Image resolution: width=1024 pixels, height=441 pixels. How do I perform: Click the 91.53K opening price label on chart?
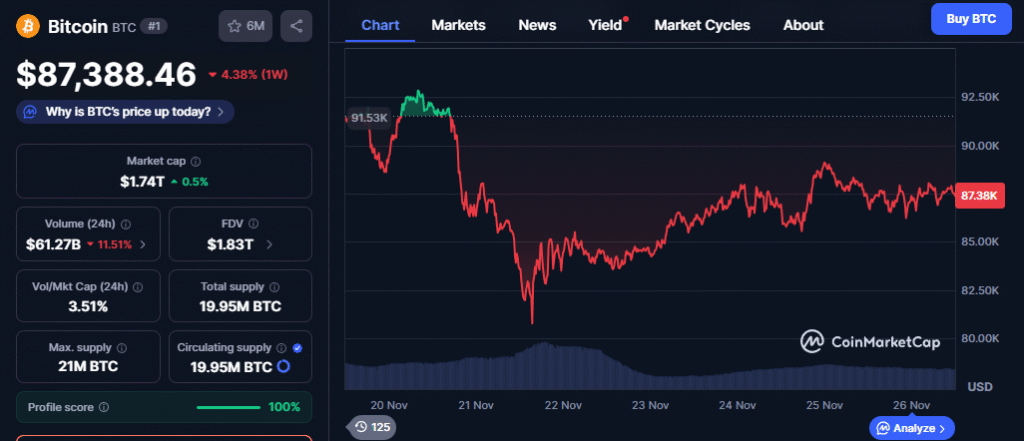(x=370, y=118)
